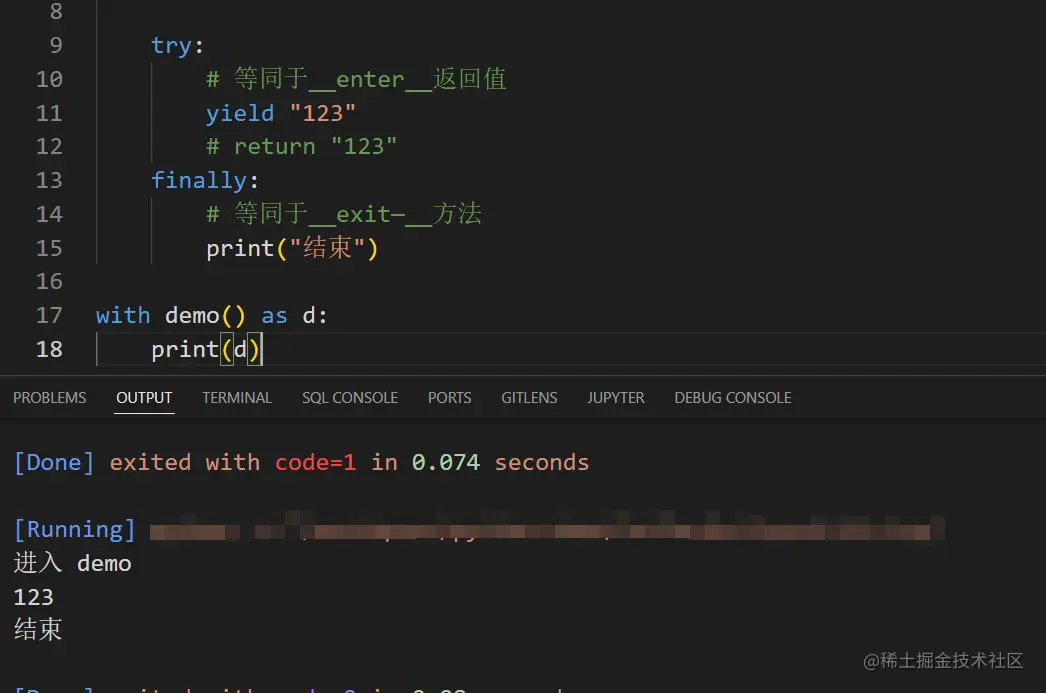Click line number 12 in the gutter
1046x693 pixels.
pos(49,147)
